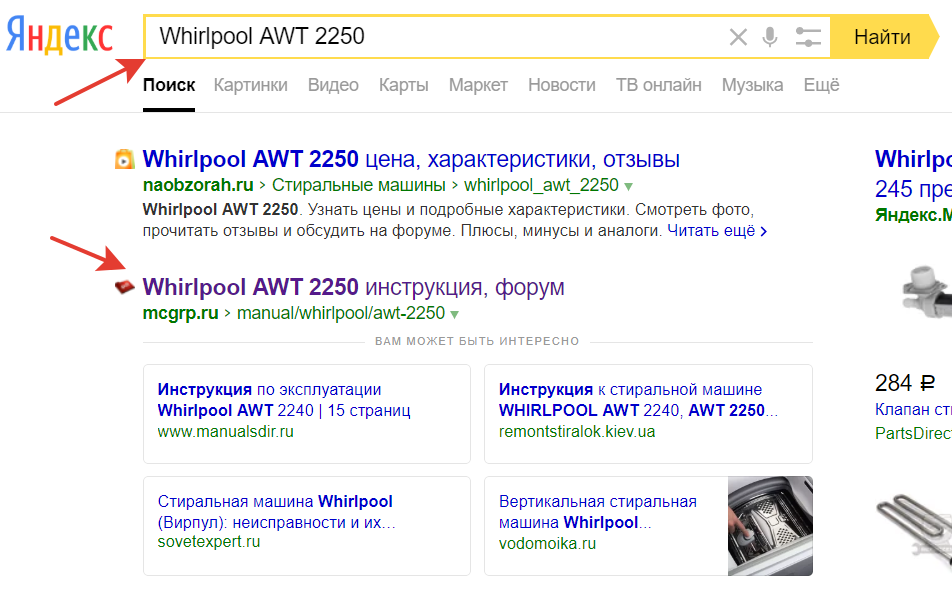Switch to the Видео tab
This screenshot has width=952, height=593.
pyautogui.click(x=333, y=85)
